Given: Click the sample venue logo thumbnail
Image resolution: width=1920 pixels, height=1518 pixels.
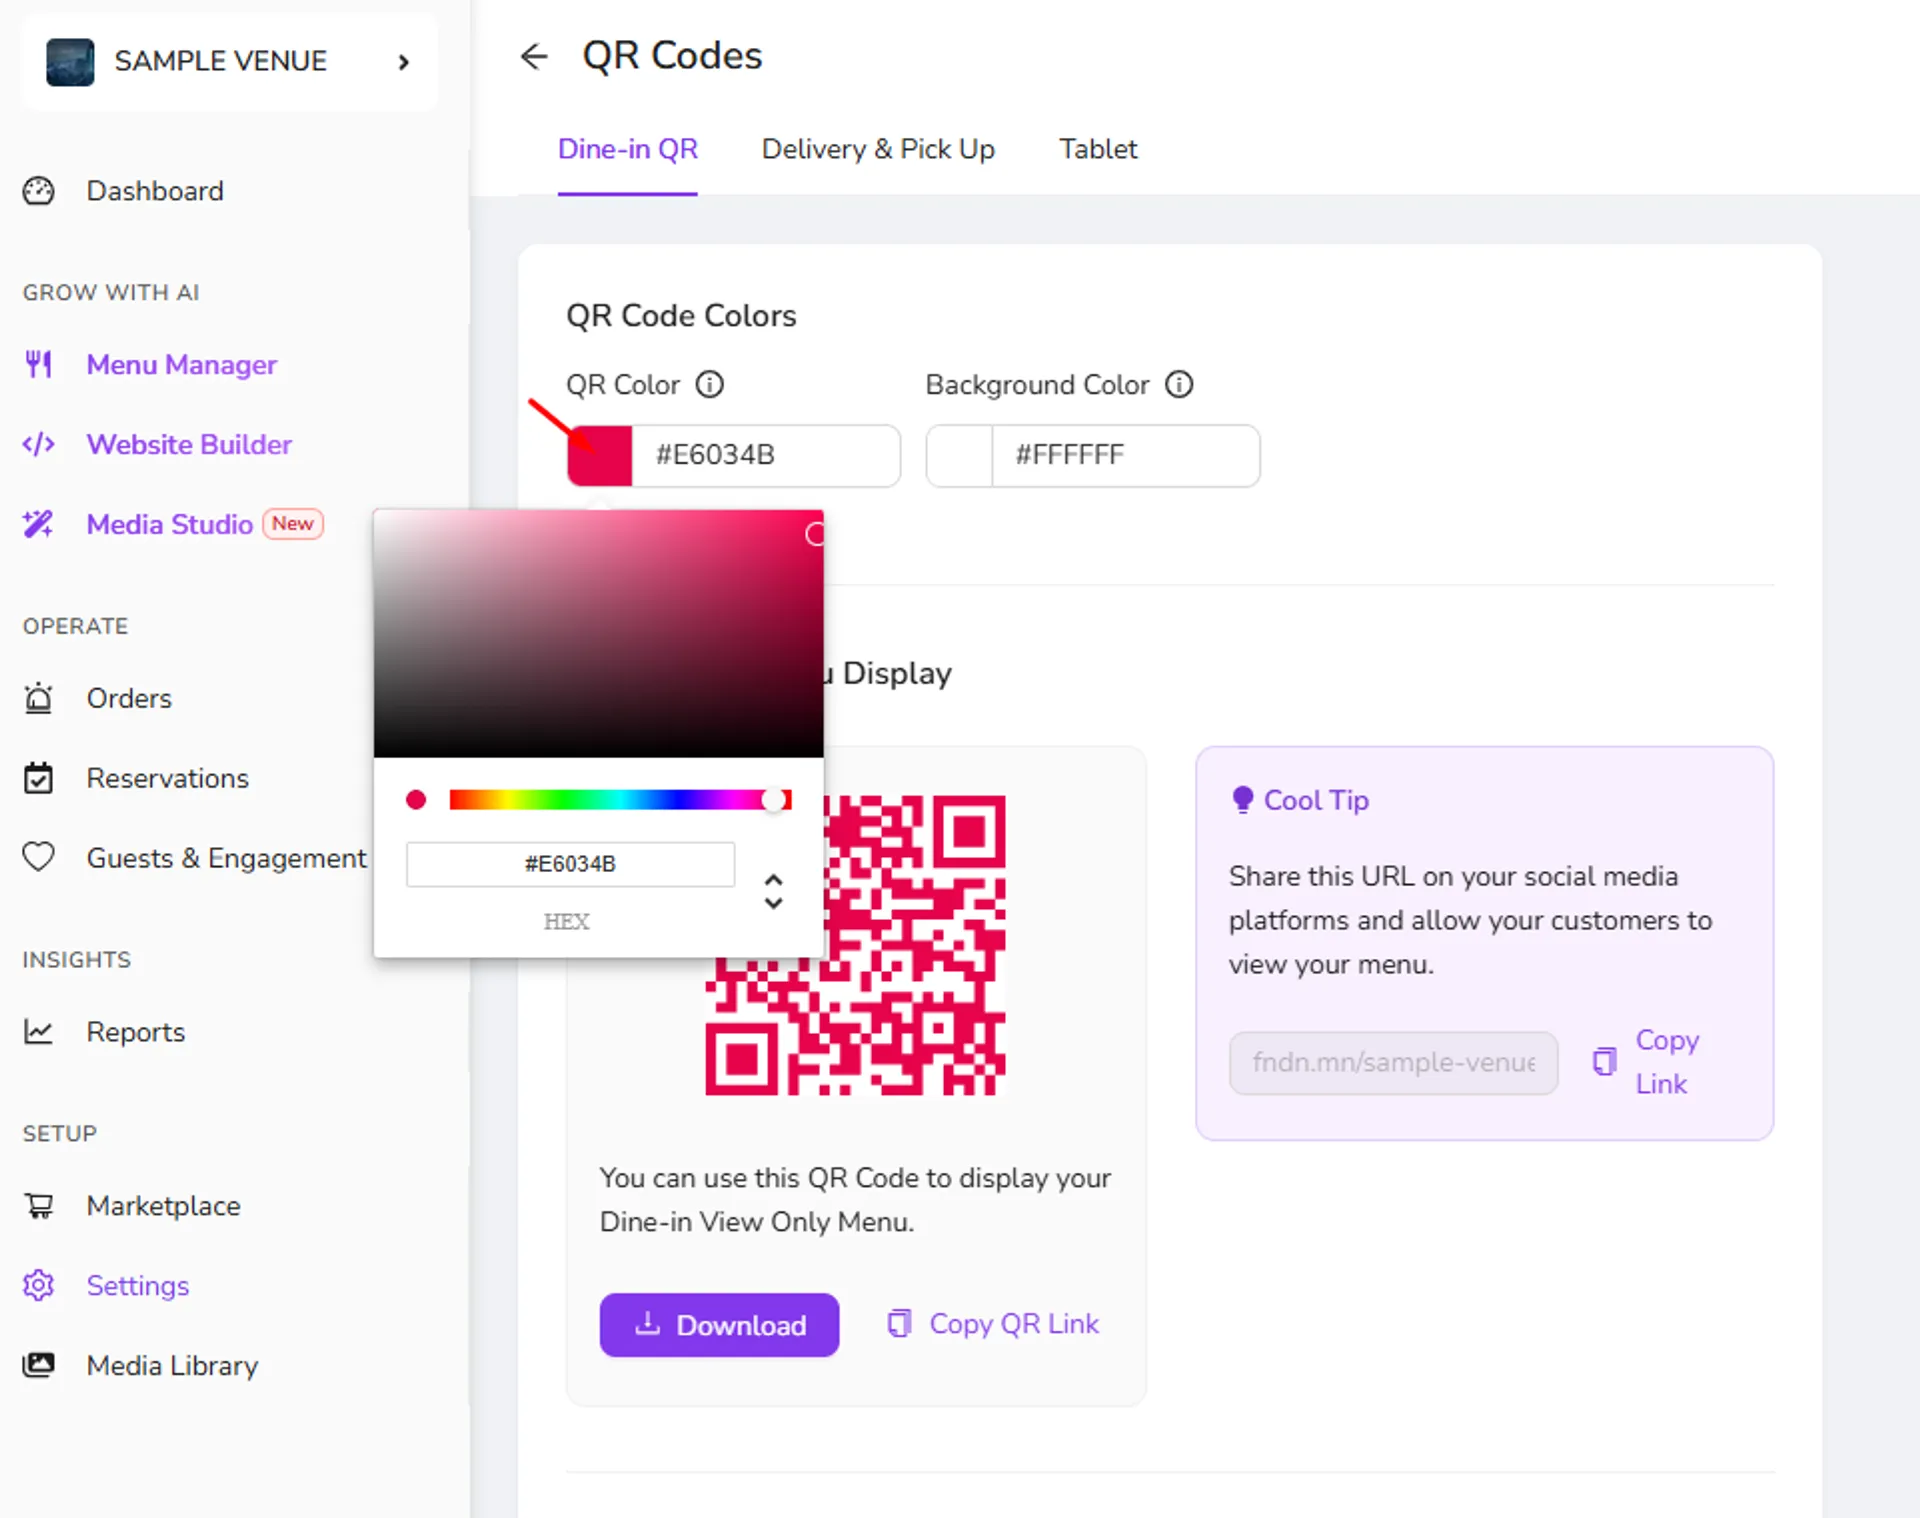Looking at the screenshot, I should tap(70, 62).
